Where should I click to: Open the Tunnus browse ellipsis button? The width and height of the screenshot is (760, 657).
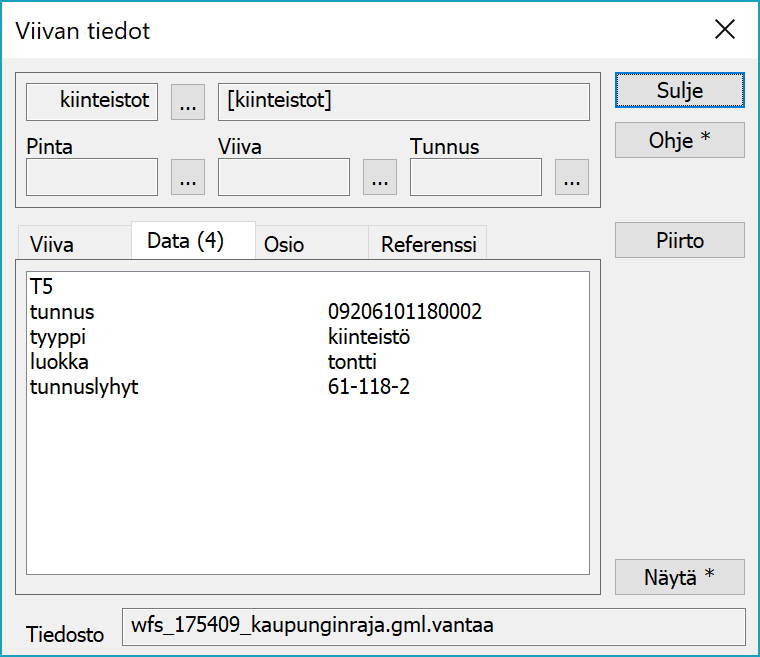[x=571, y=178]
